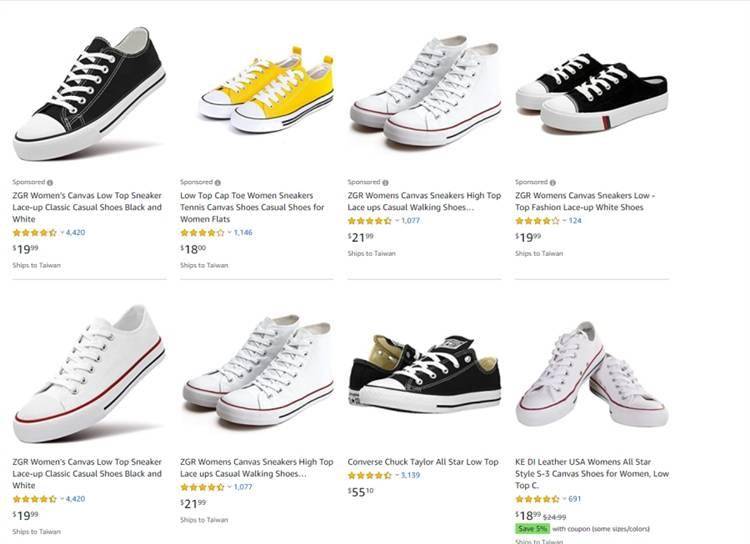View the 3,139 reviews for Converse shoes
This screenshot has height=544, width=750.
coord(410,475)
